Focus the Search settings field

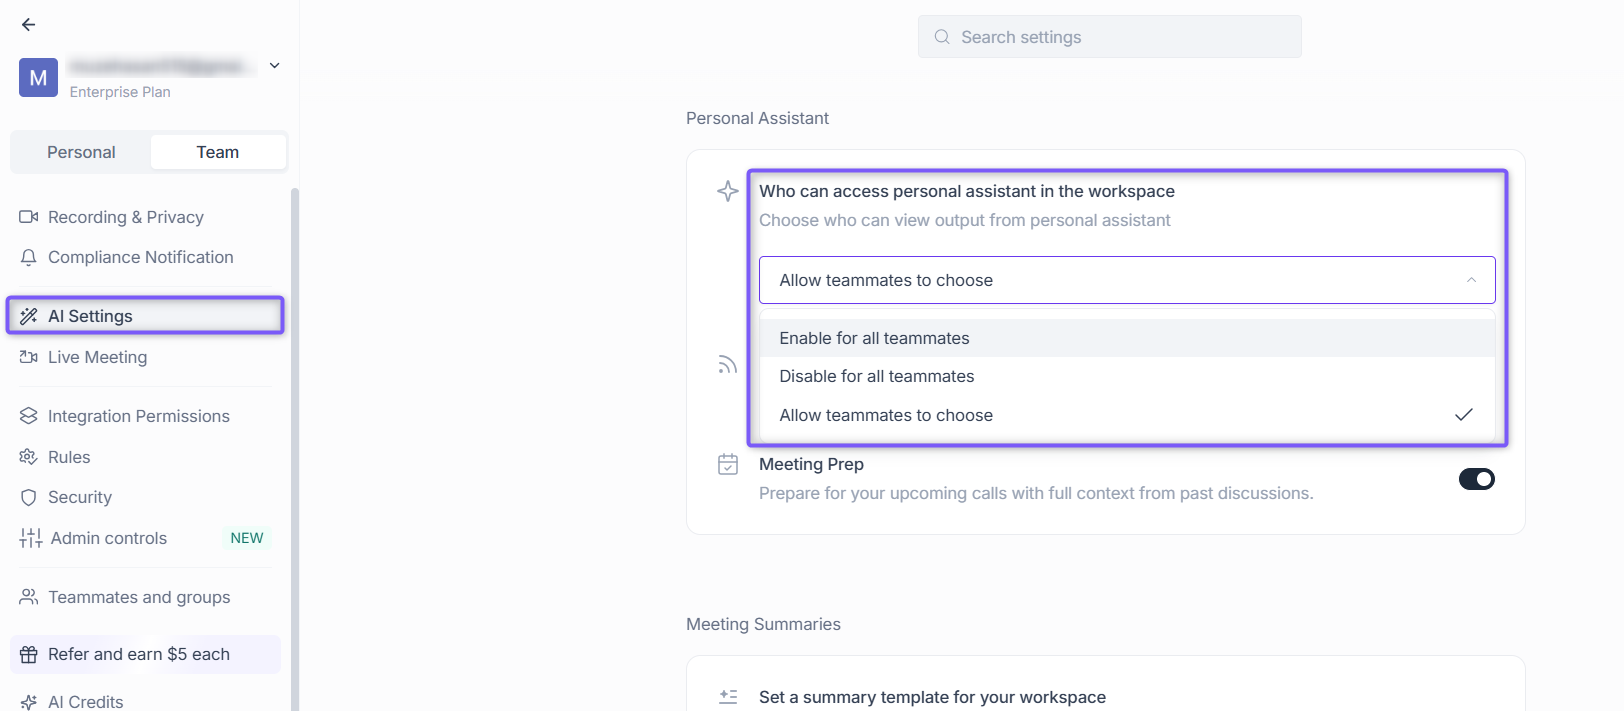tap(1110, 37)
